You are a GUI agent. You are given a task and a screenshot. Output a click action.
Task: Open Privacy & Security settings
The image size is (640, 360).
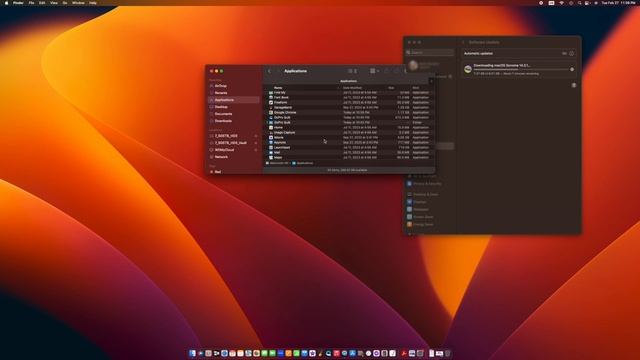(x=424, y=184)
